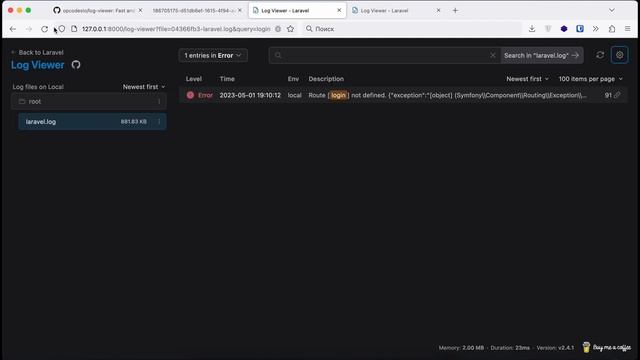Image resolution: width=640 pixels, height=360 pixels.
Task: Select the laravel.log file
Action: coord(92,122)
